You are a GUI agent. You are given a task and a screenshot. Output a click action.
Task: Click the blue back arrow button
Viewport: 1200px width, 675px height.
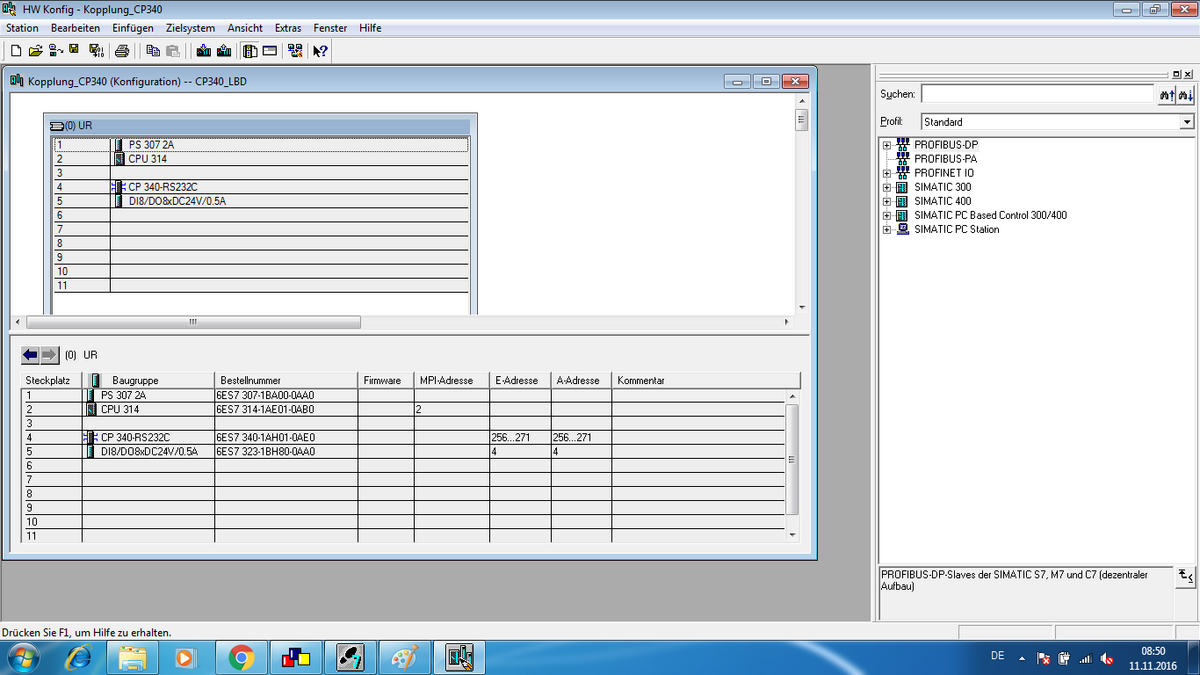[x=30, y=355]
